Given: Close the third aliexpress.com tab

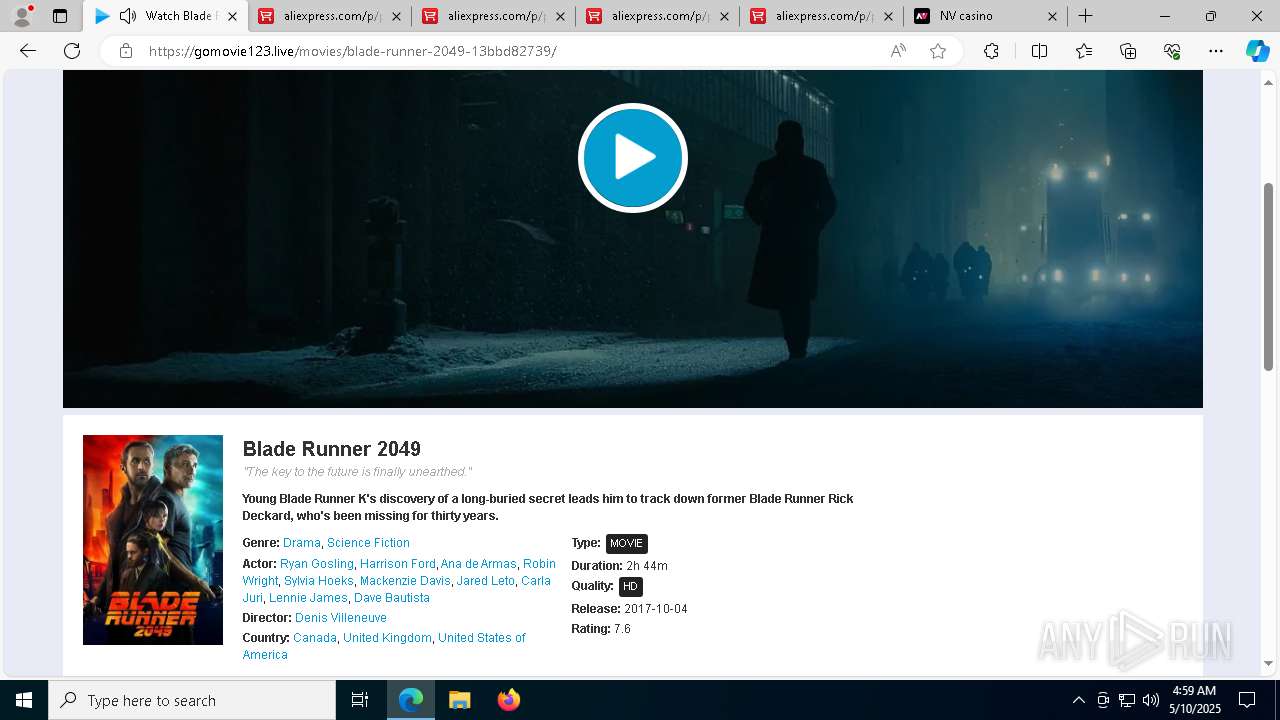Looking at the screenshot, I should [724, 16].
